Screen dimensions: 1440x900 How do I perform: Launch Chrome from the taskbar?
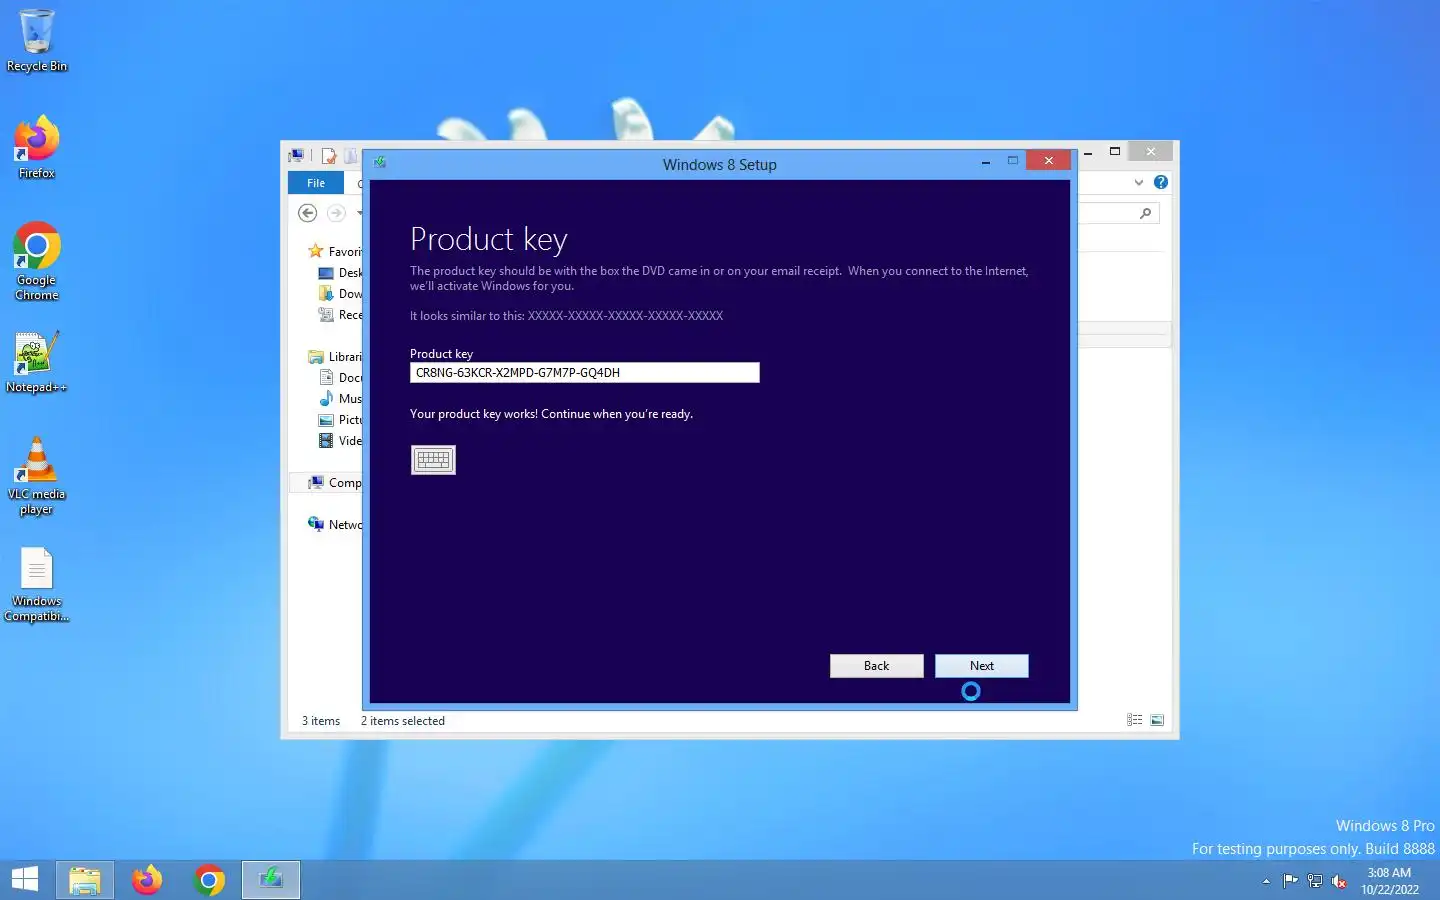point(209,880)
